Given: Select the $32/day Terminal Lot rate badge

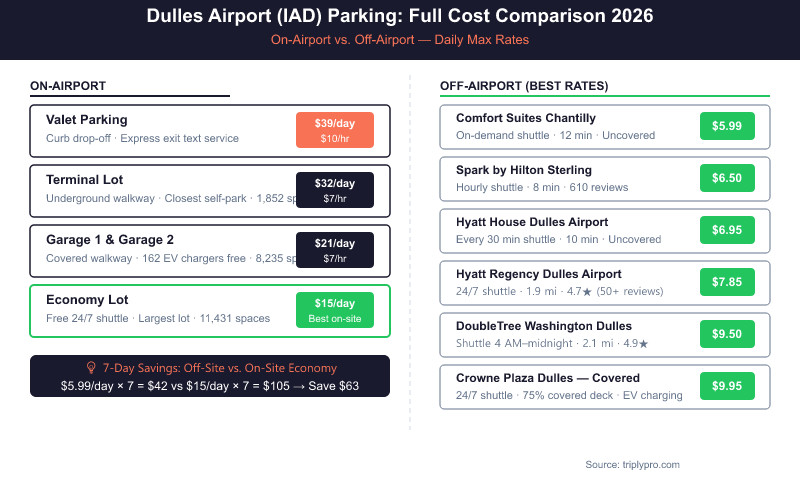Looking at the screenshot, I should coord(335,190).
